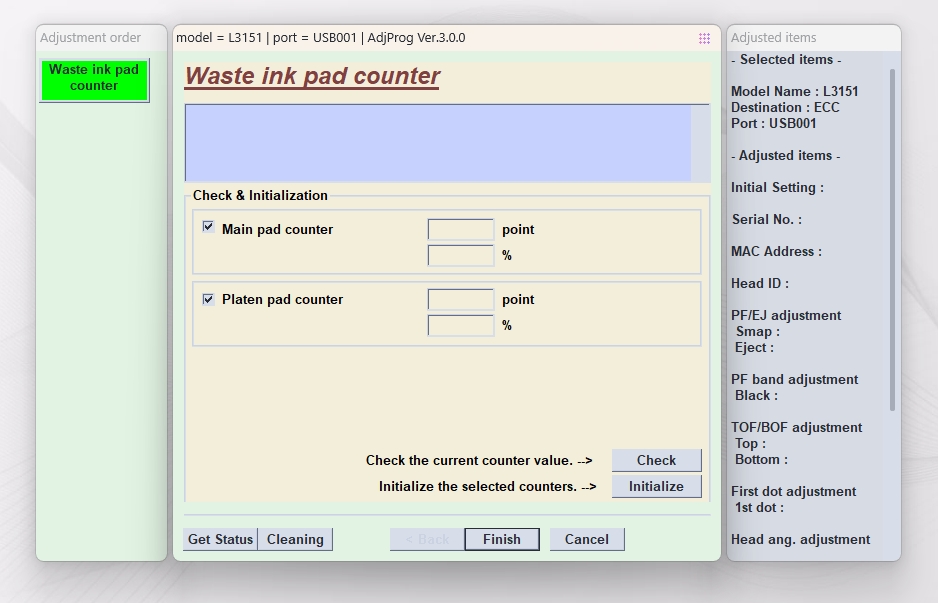Click the Check & Initialization group label
Image resolution: width=938 pixels, height=603 pixels.
tap(260, 196)
